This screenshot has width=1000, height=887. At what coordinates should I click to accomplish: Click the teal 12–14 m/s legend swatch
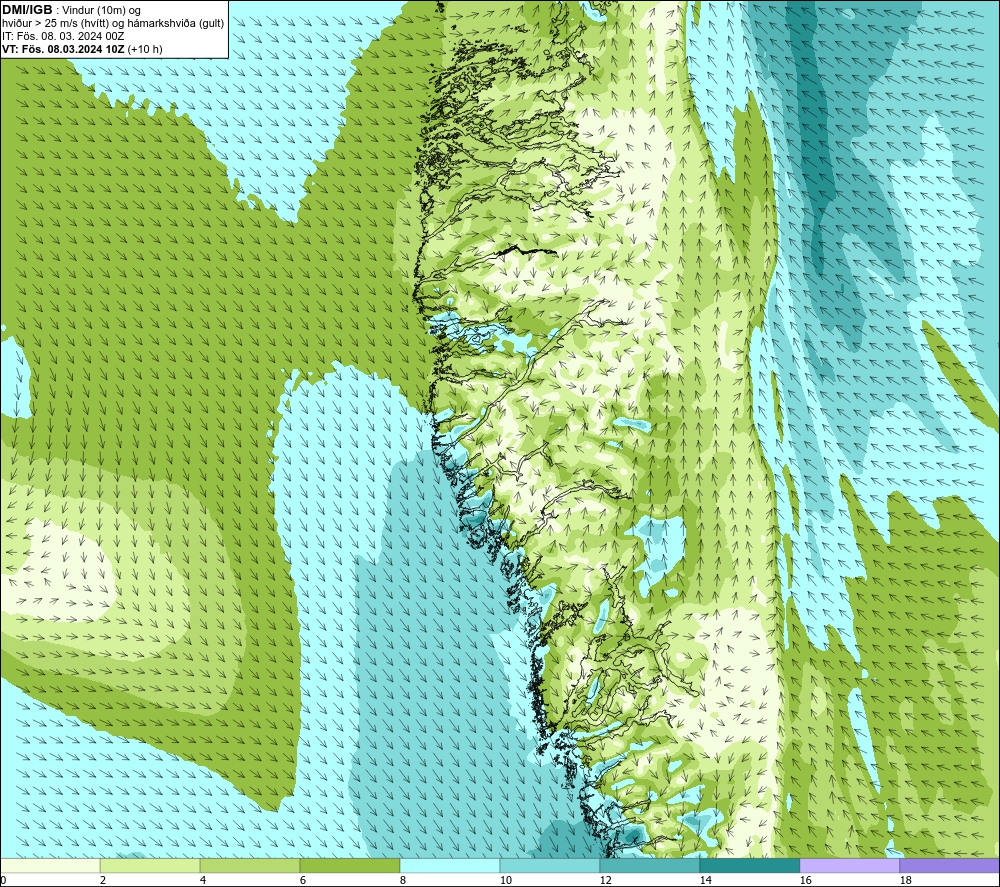click(x=649, y=866)
